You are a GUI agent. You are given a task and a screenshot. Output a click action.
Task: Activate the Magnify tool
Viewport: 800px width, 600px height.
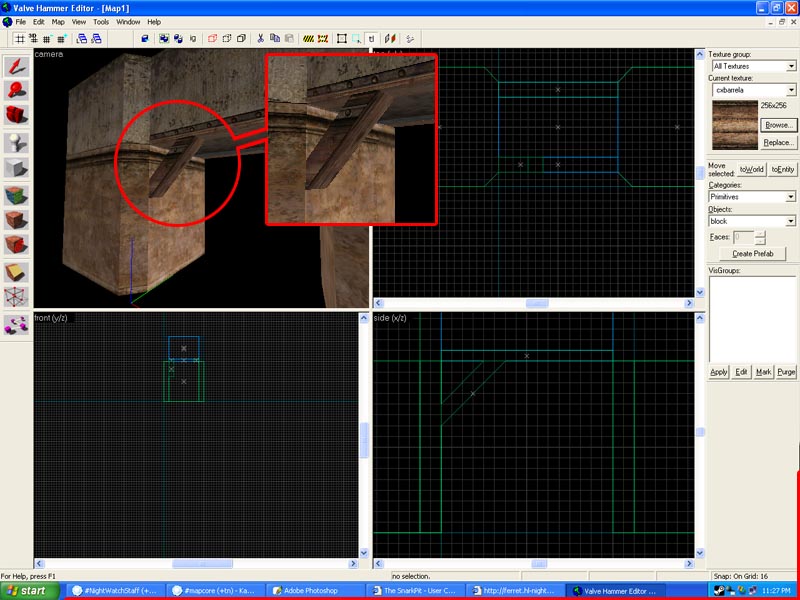16,91
